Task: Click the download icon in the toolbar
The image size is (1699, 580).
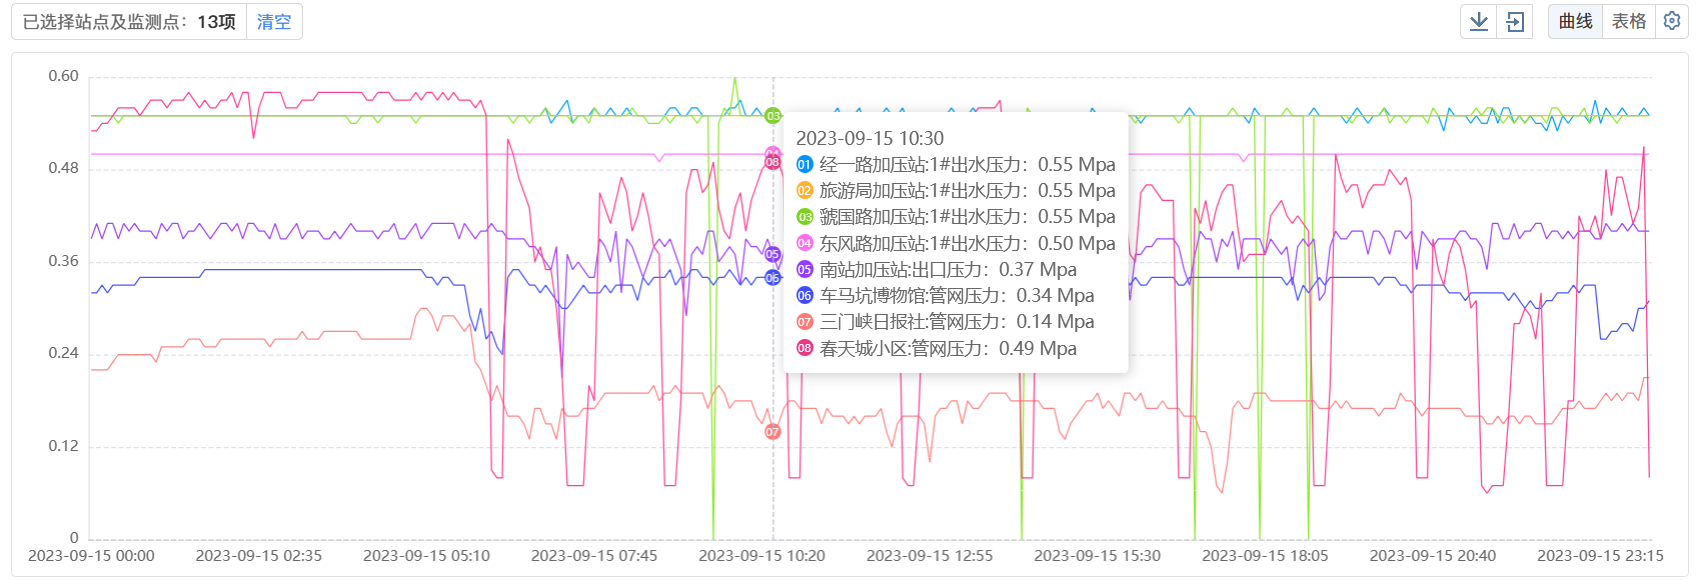Action: [x=1478, y=21]
